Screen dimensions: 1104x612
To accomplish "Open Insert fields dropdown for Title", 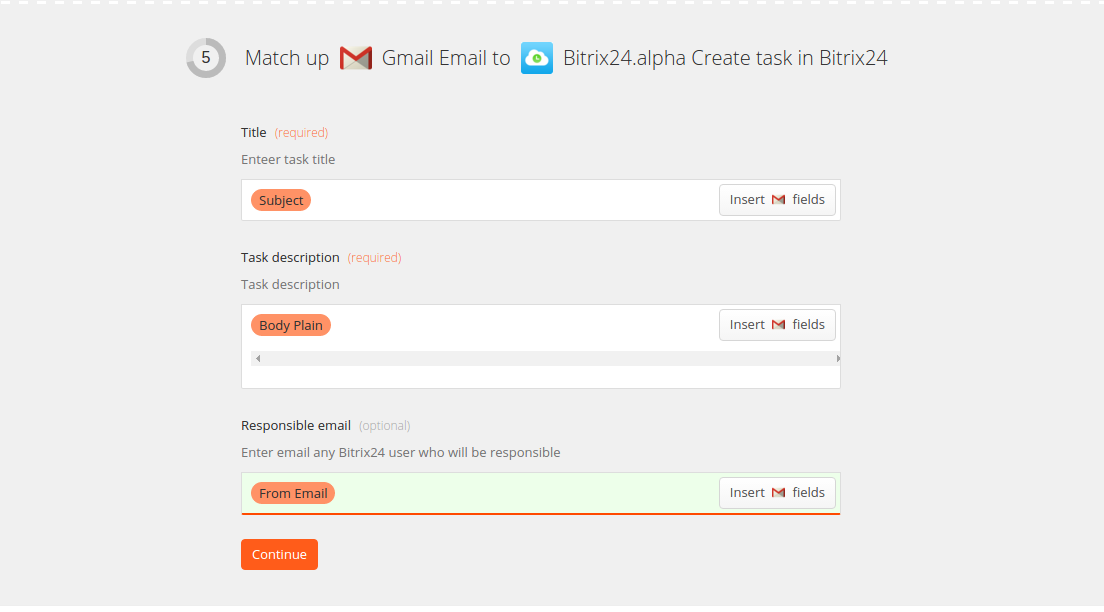I will 777,200.
